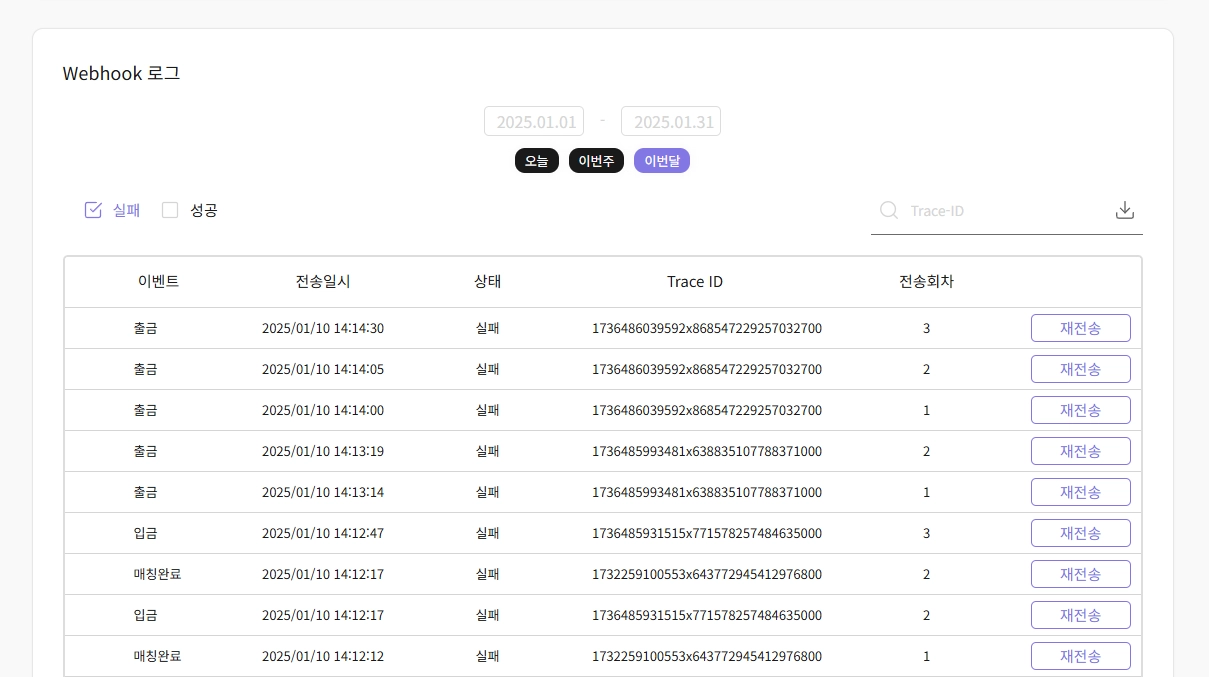The image size is (1209, 677).
Task: Click the Trace ID in the 14:14:30 row
Action: point(707,328)
